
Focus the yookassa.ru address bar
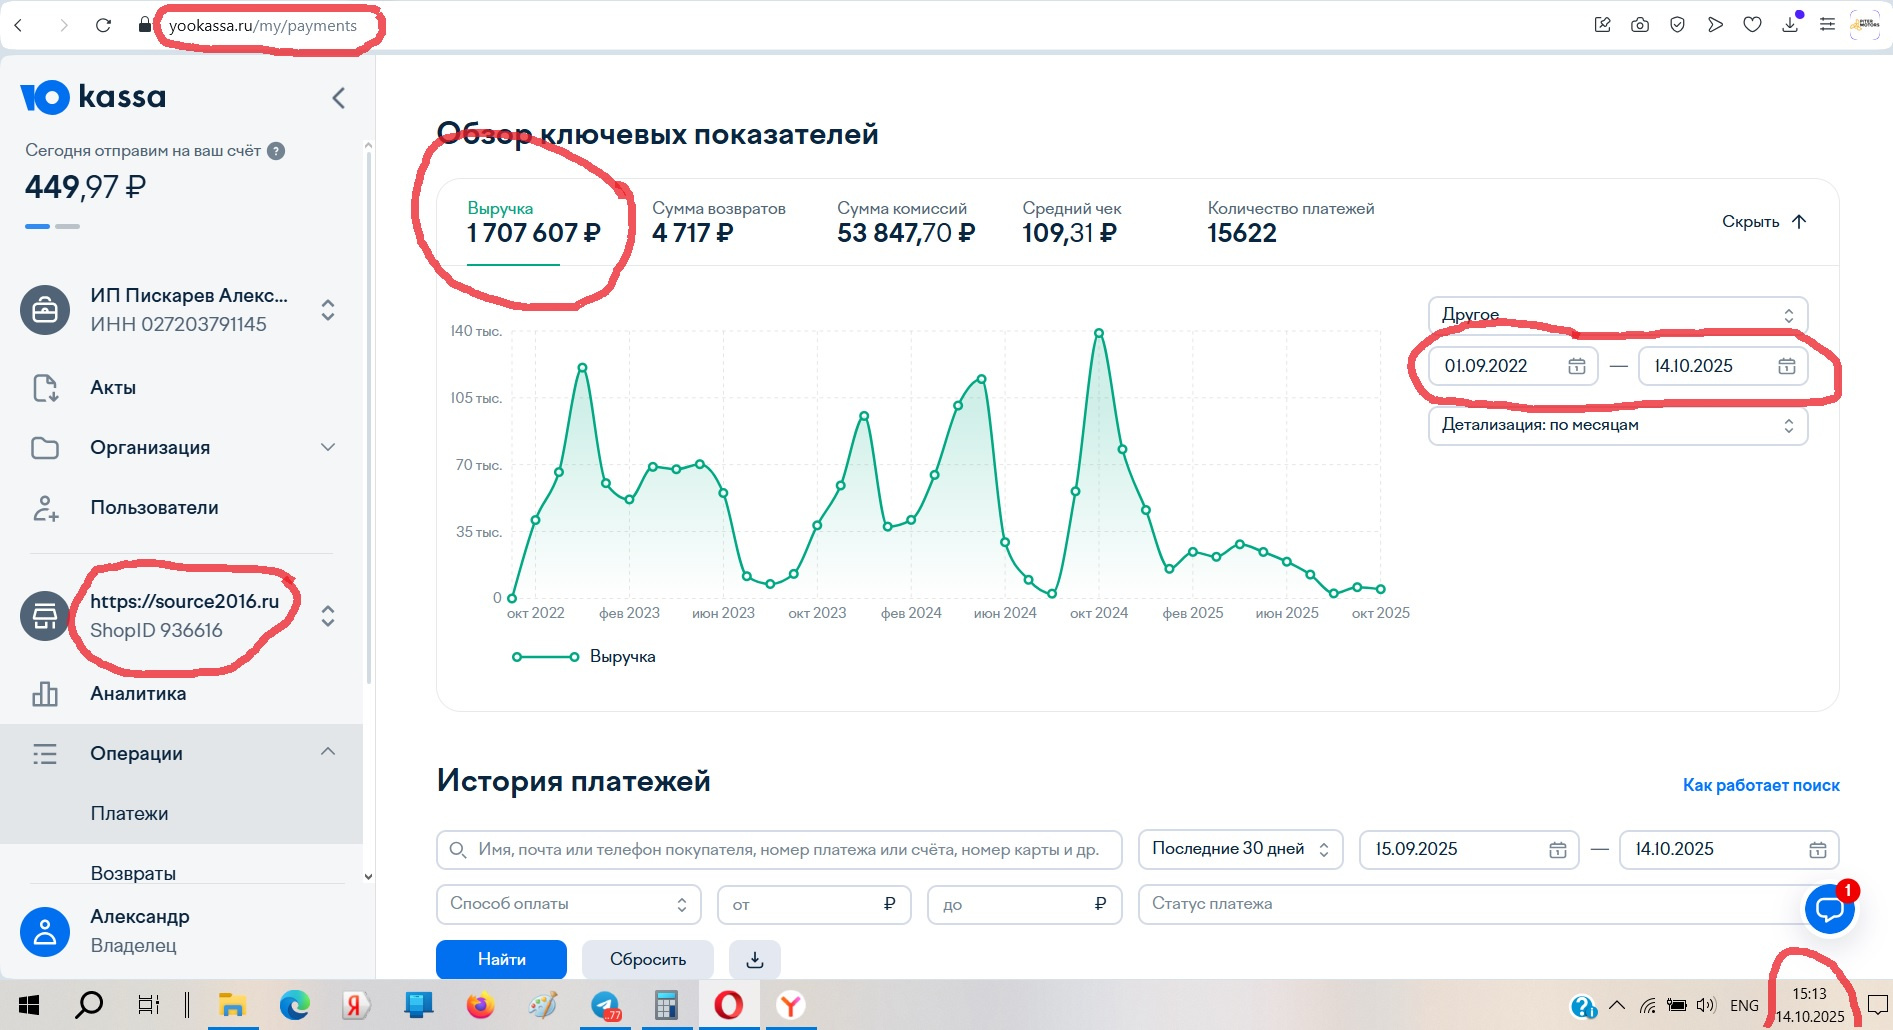tap(263, 26)
